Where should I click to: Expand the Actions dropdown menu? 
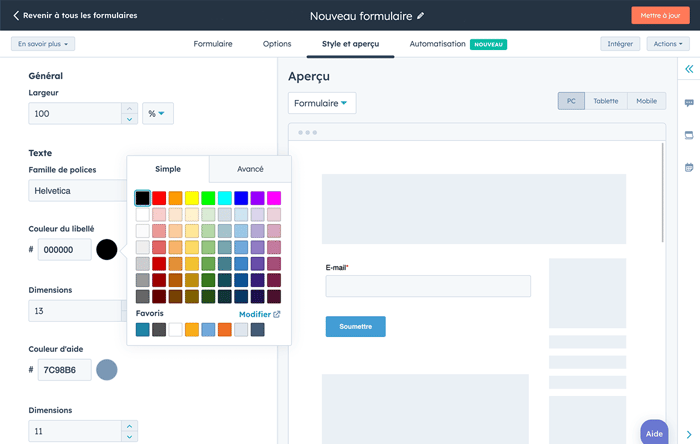[668, 44]
